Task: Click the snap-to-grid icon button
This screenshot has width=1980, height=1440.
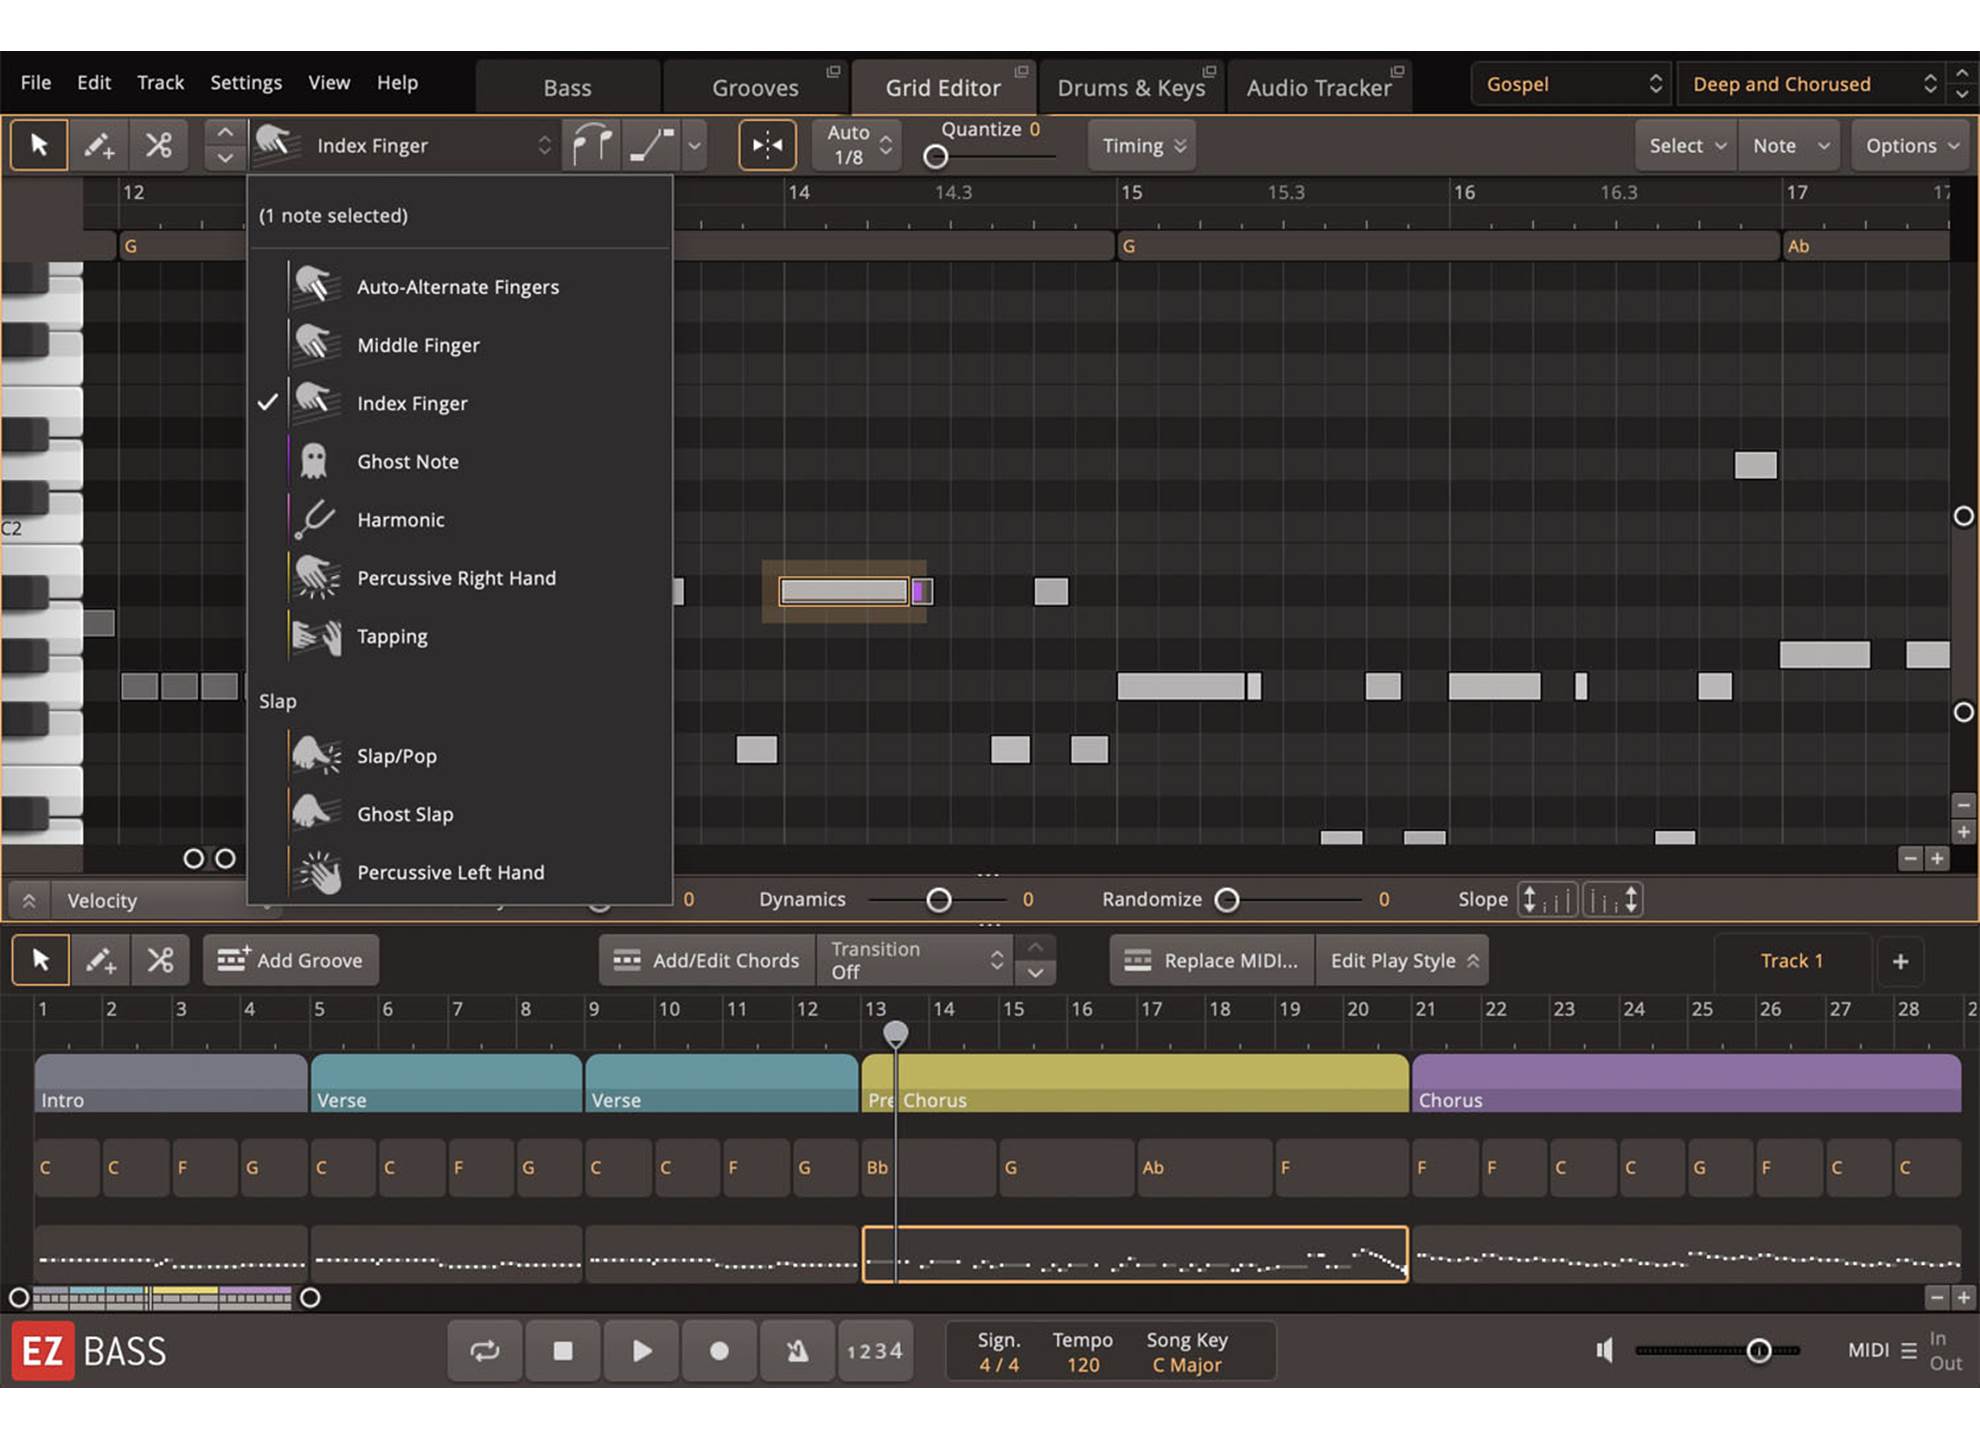Action: (767, 146)
